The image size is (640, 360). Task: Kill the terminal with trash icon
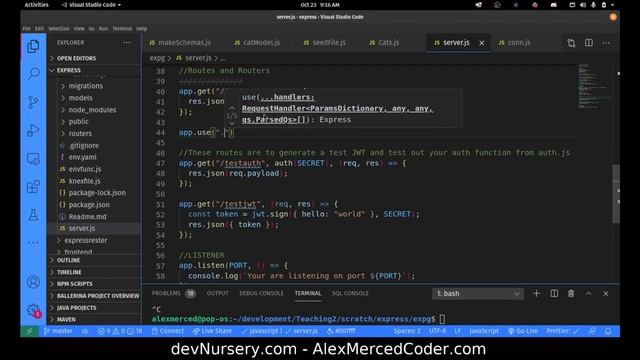571,293
